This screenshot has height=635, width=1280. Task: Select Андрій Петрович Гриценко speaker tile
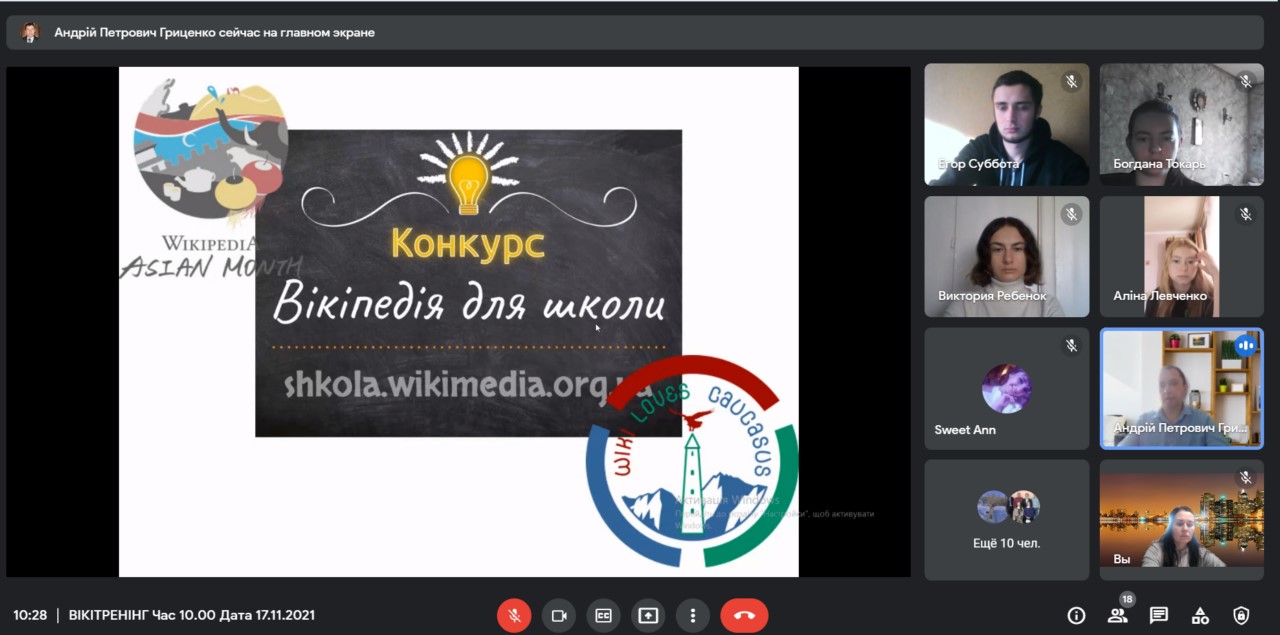pos(1182,389)
